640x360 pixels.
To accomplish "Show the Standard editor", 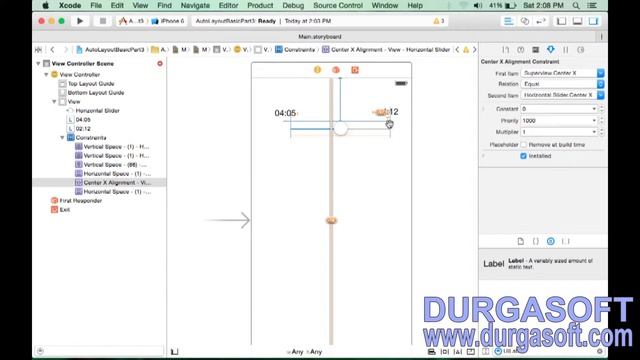I will click(x=509, y=21).
